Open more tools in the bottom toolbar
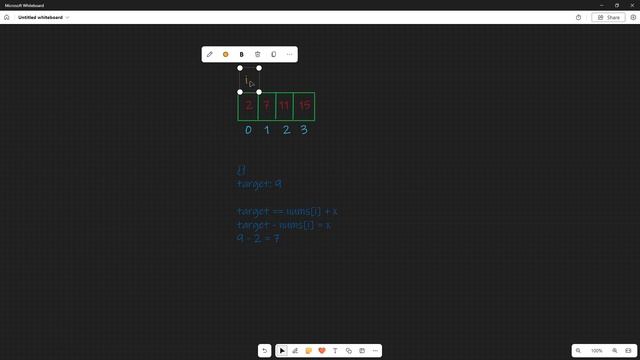640x360 pixels. coord(375,351)
